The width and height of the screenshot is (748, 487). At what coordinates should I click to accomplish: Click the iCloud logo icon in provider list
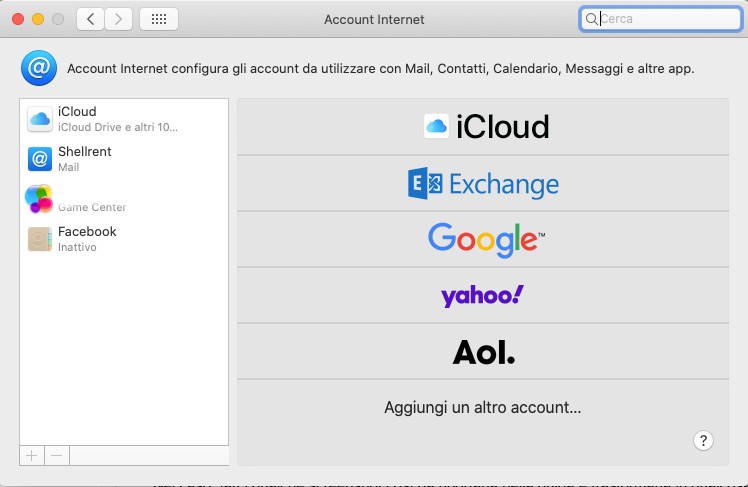pos(436,126)
